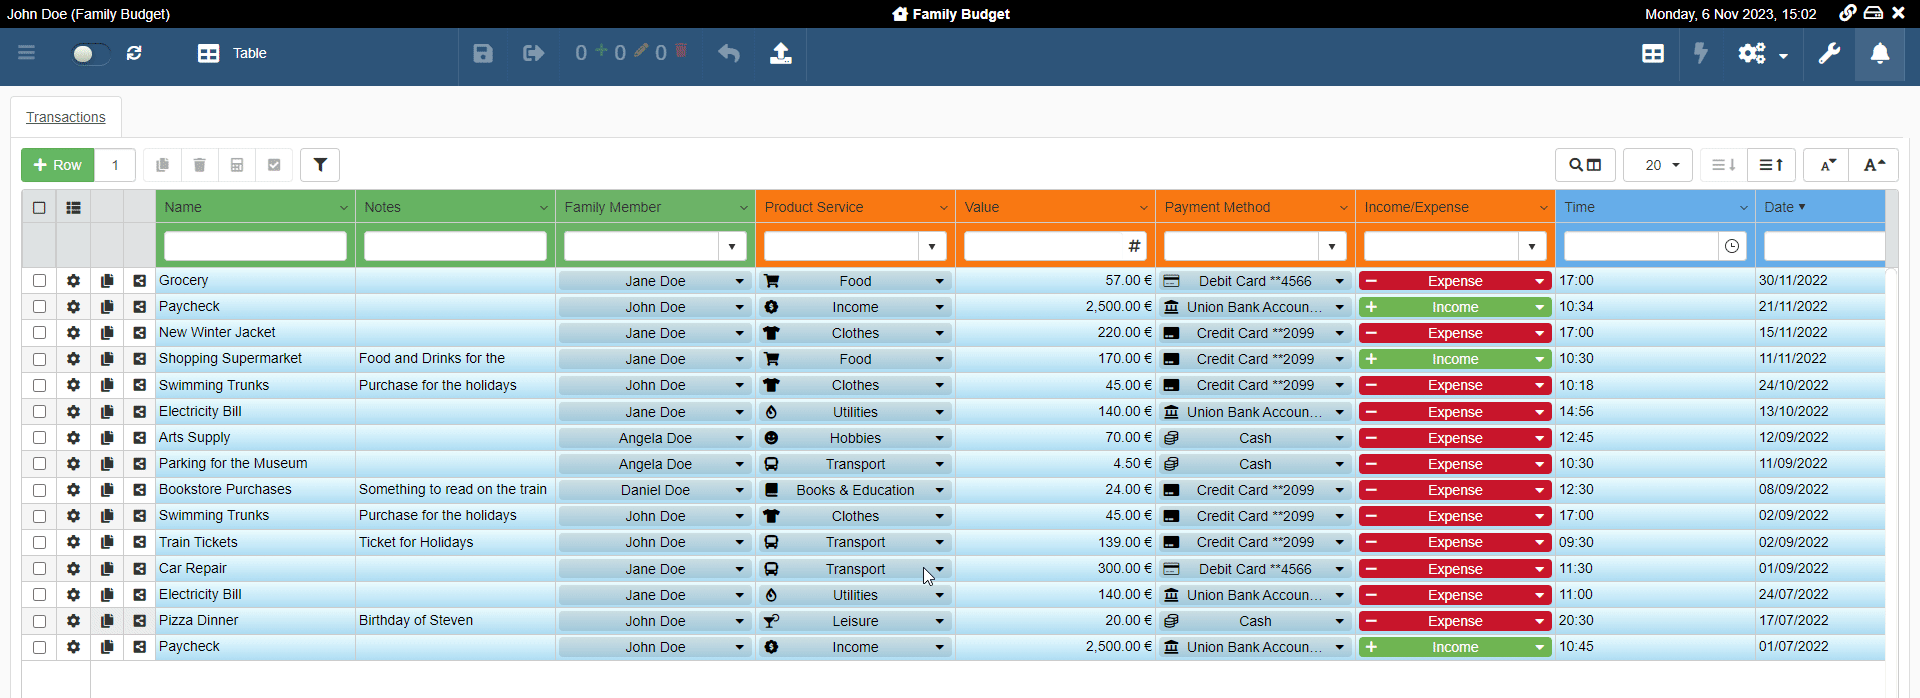The height and width of the screenshot is (698, 1920).
Task: Open the hamburger menu icon
Action: pyautogui.click(x=27, y=53)
